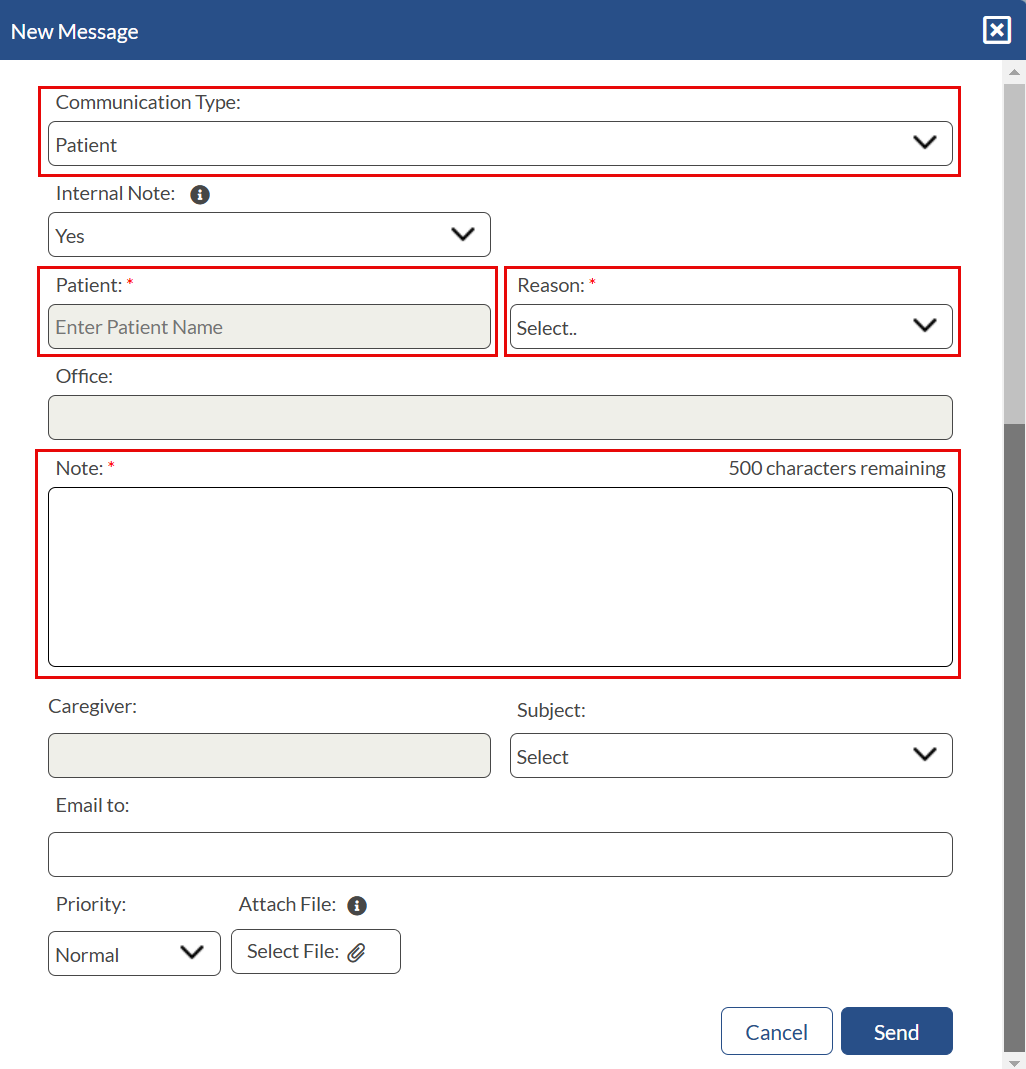Click the Internal Note info icon
Image resolution: width=1026 pixels, height=1069 pixels.
(x=199, y=194)
